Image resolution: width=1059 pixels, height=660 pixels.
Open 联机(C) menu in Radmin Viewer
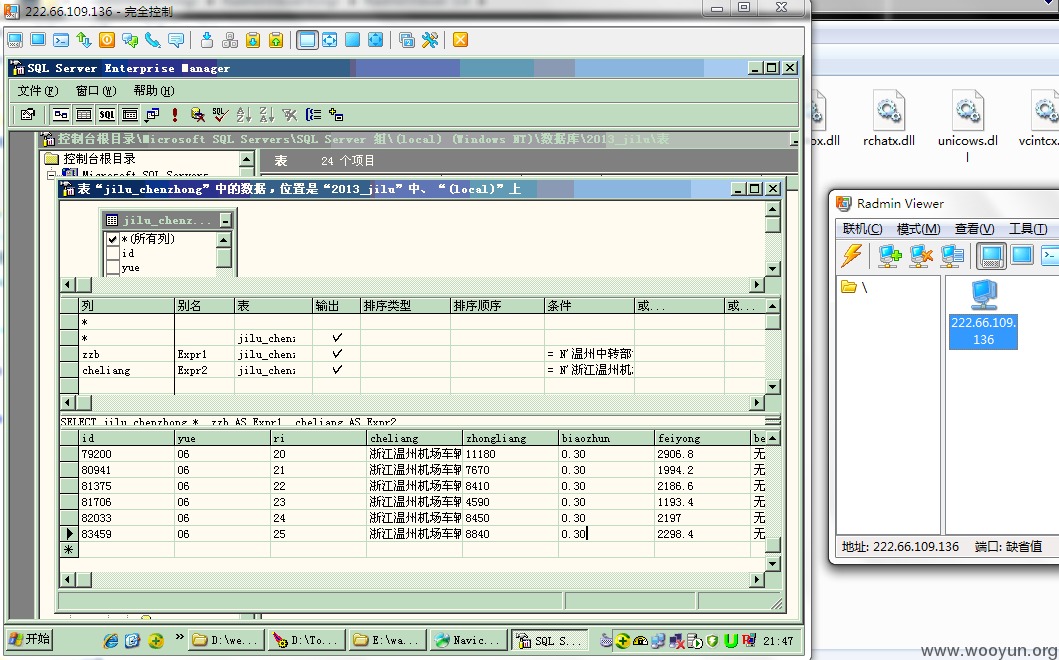[862, 229]
